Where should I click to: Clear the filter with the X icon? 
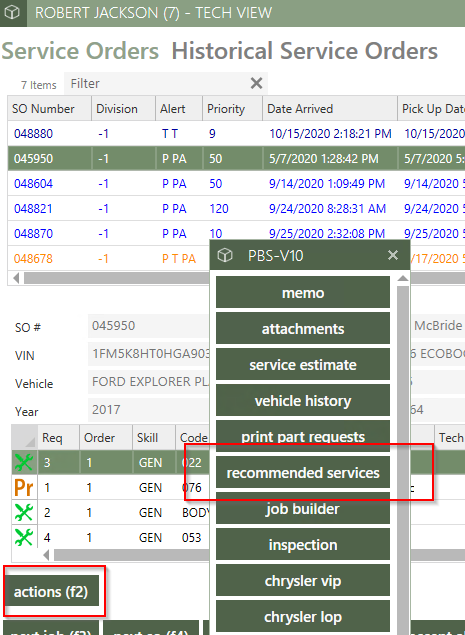tap(256, 83)
